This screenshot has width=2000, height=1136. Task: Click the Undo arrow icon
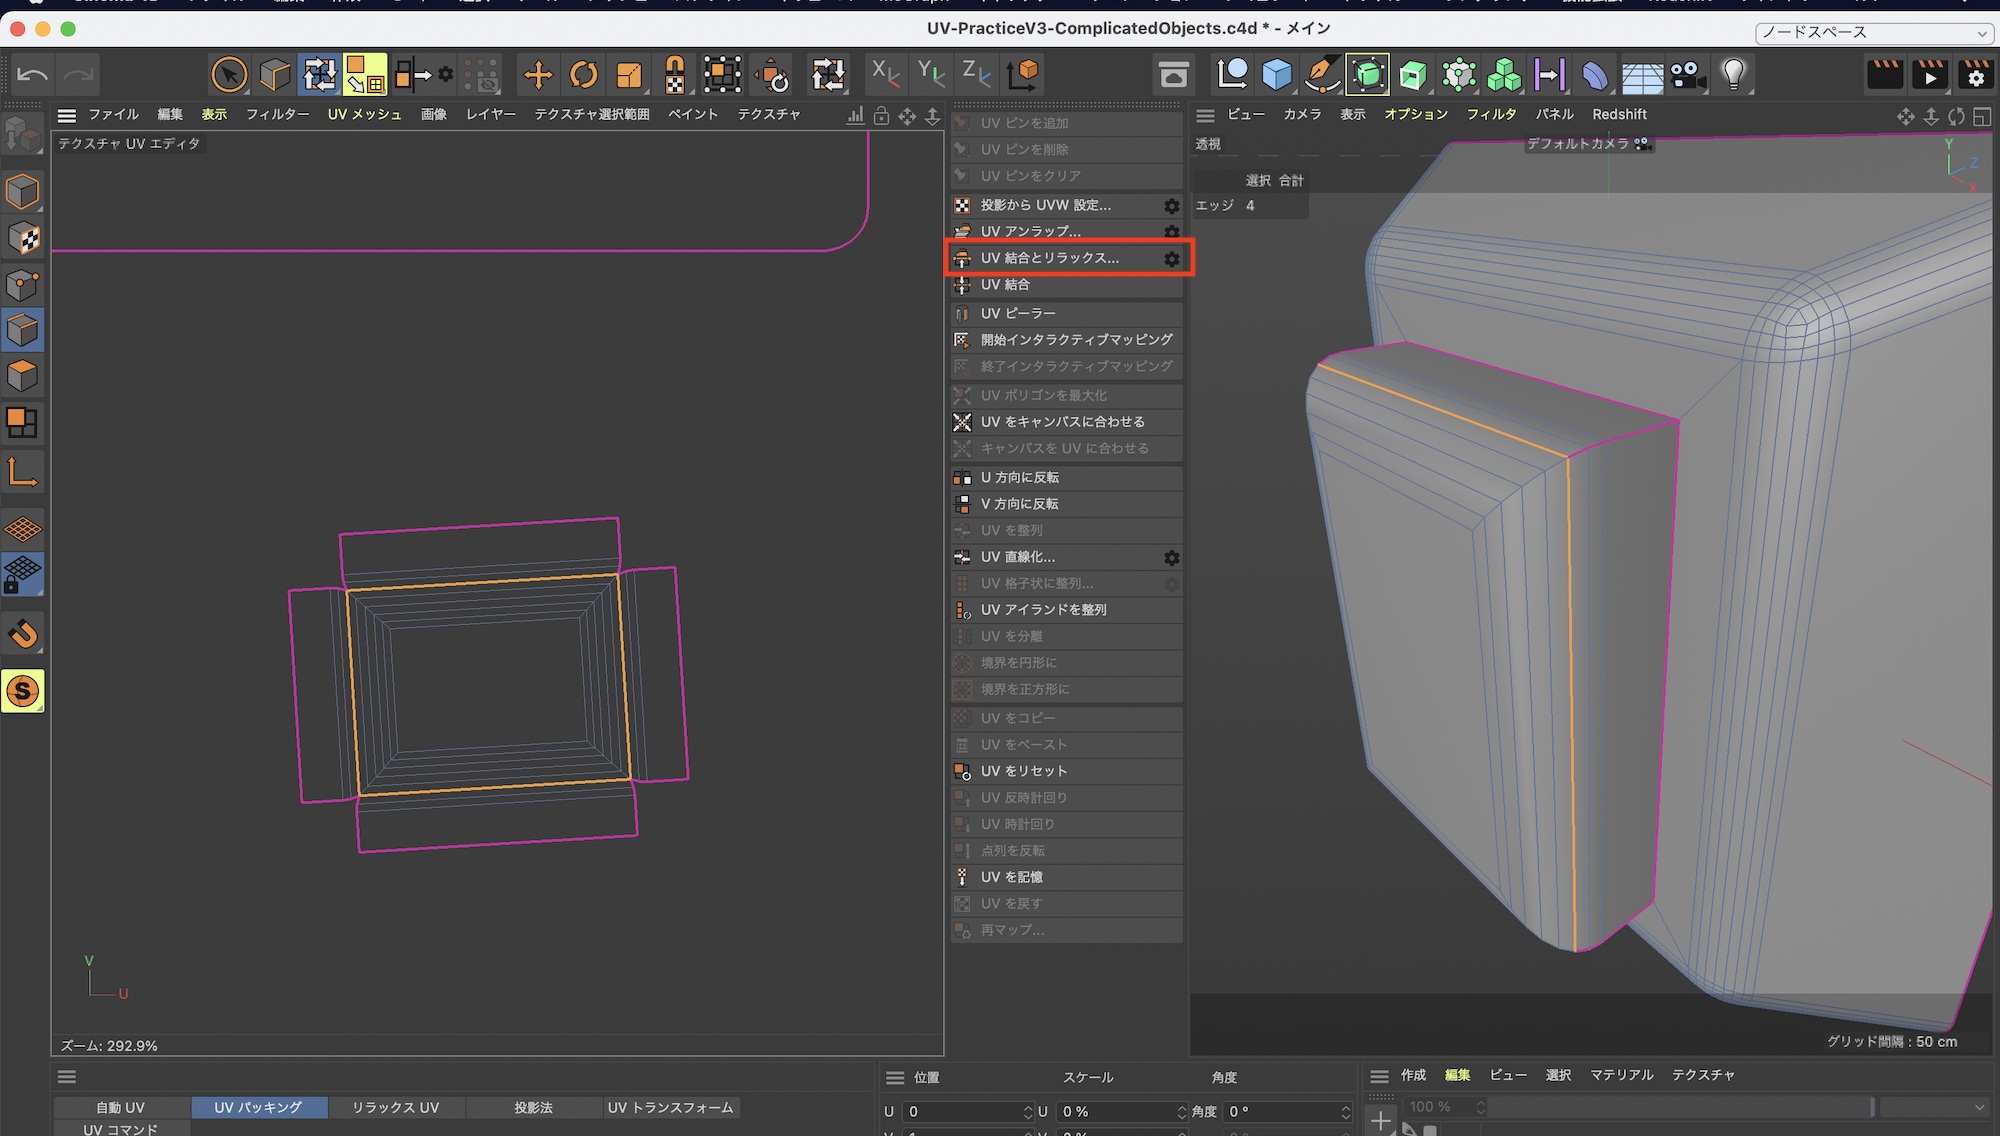pyautogui.click(x=32, y=75)
